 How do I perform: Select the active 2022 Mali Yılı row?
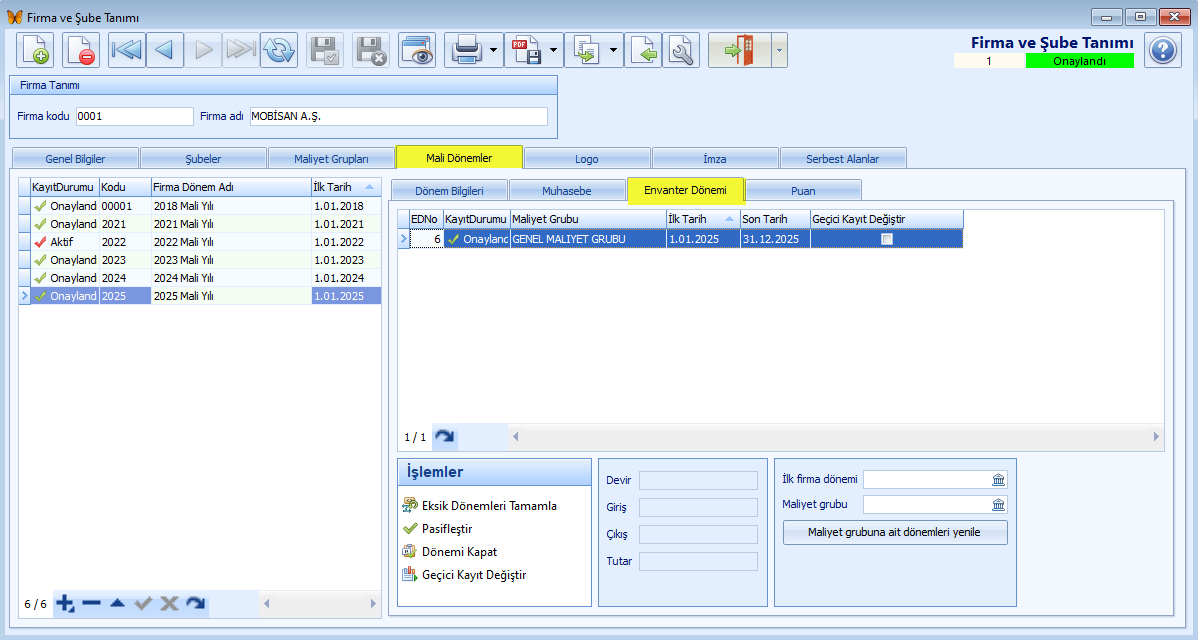(x=199, y=242)
